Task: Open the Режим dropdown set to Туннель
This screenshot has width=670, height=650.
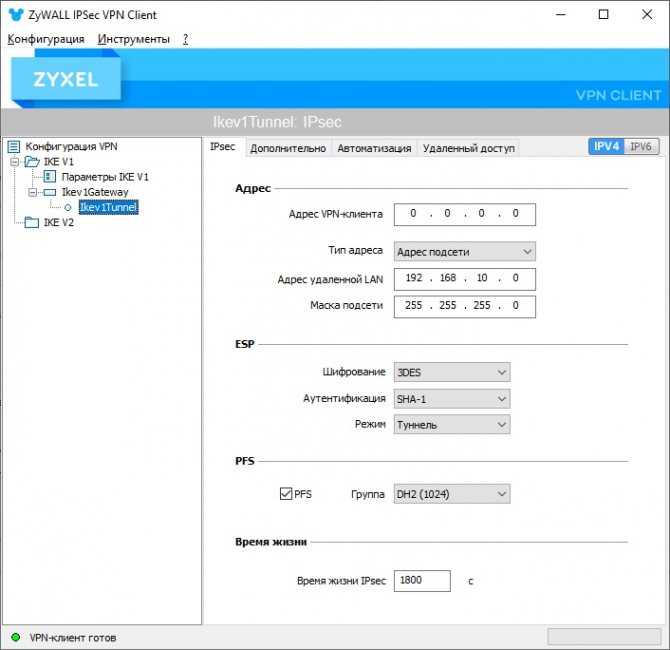Action: 452,425
